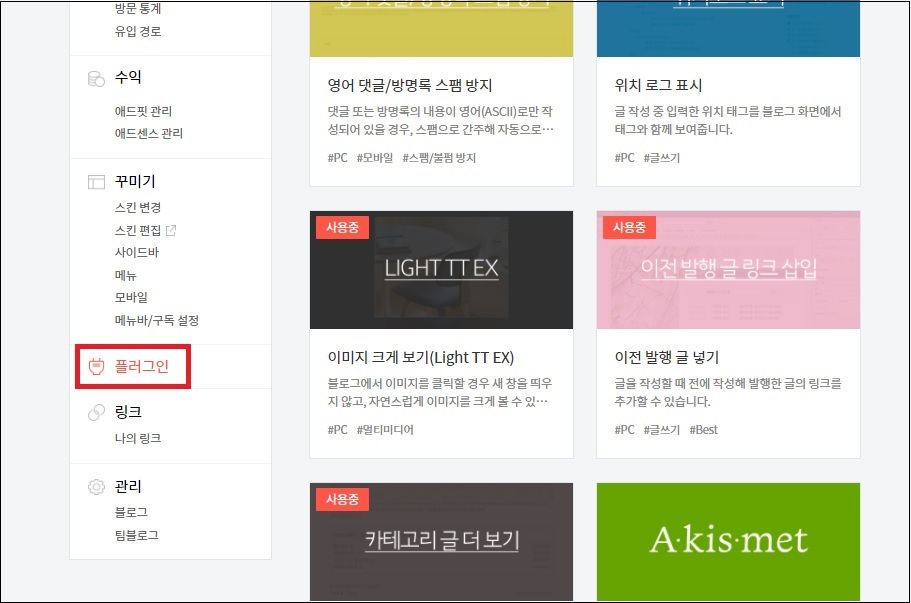Click 이미지 크게 보기(Light TT EX) title
Screen dimensions: 911x603
[421, 358]
